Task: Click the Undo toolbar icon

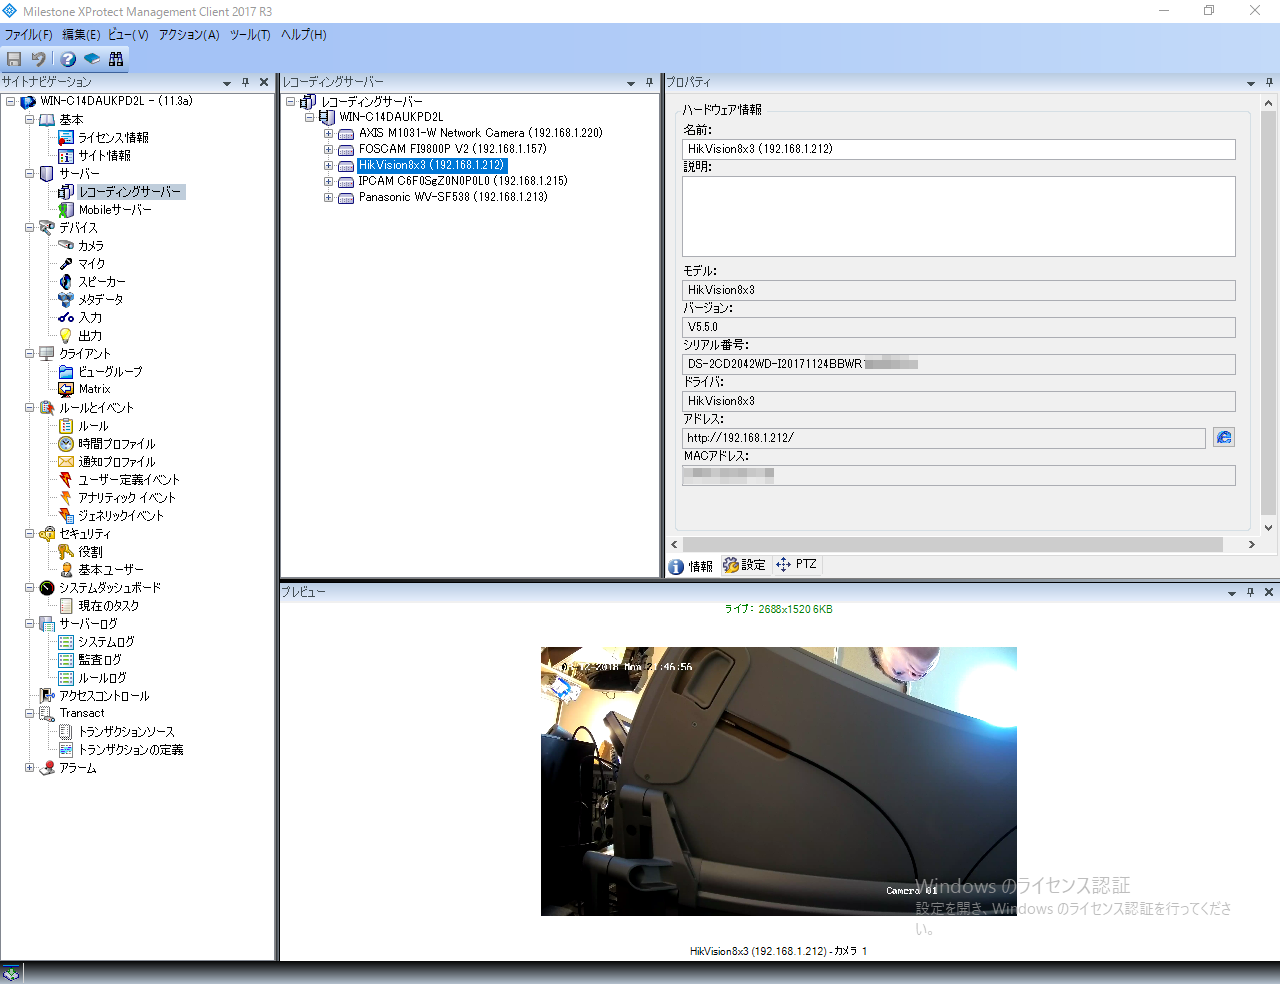Action: click(x=39, y=59)
